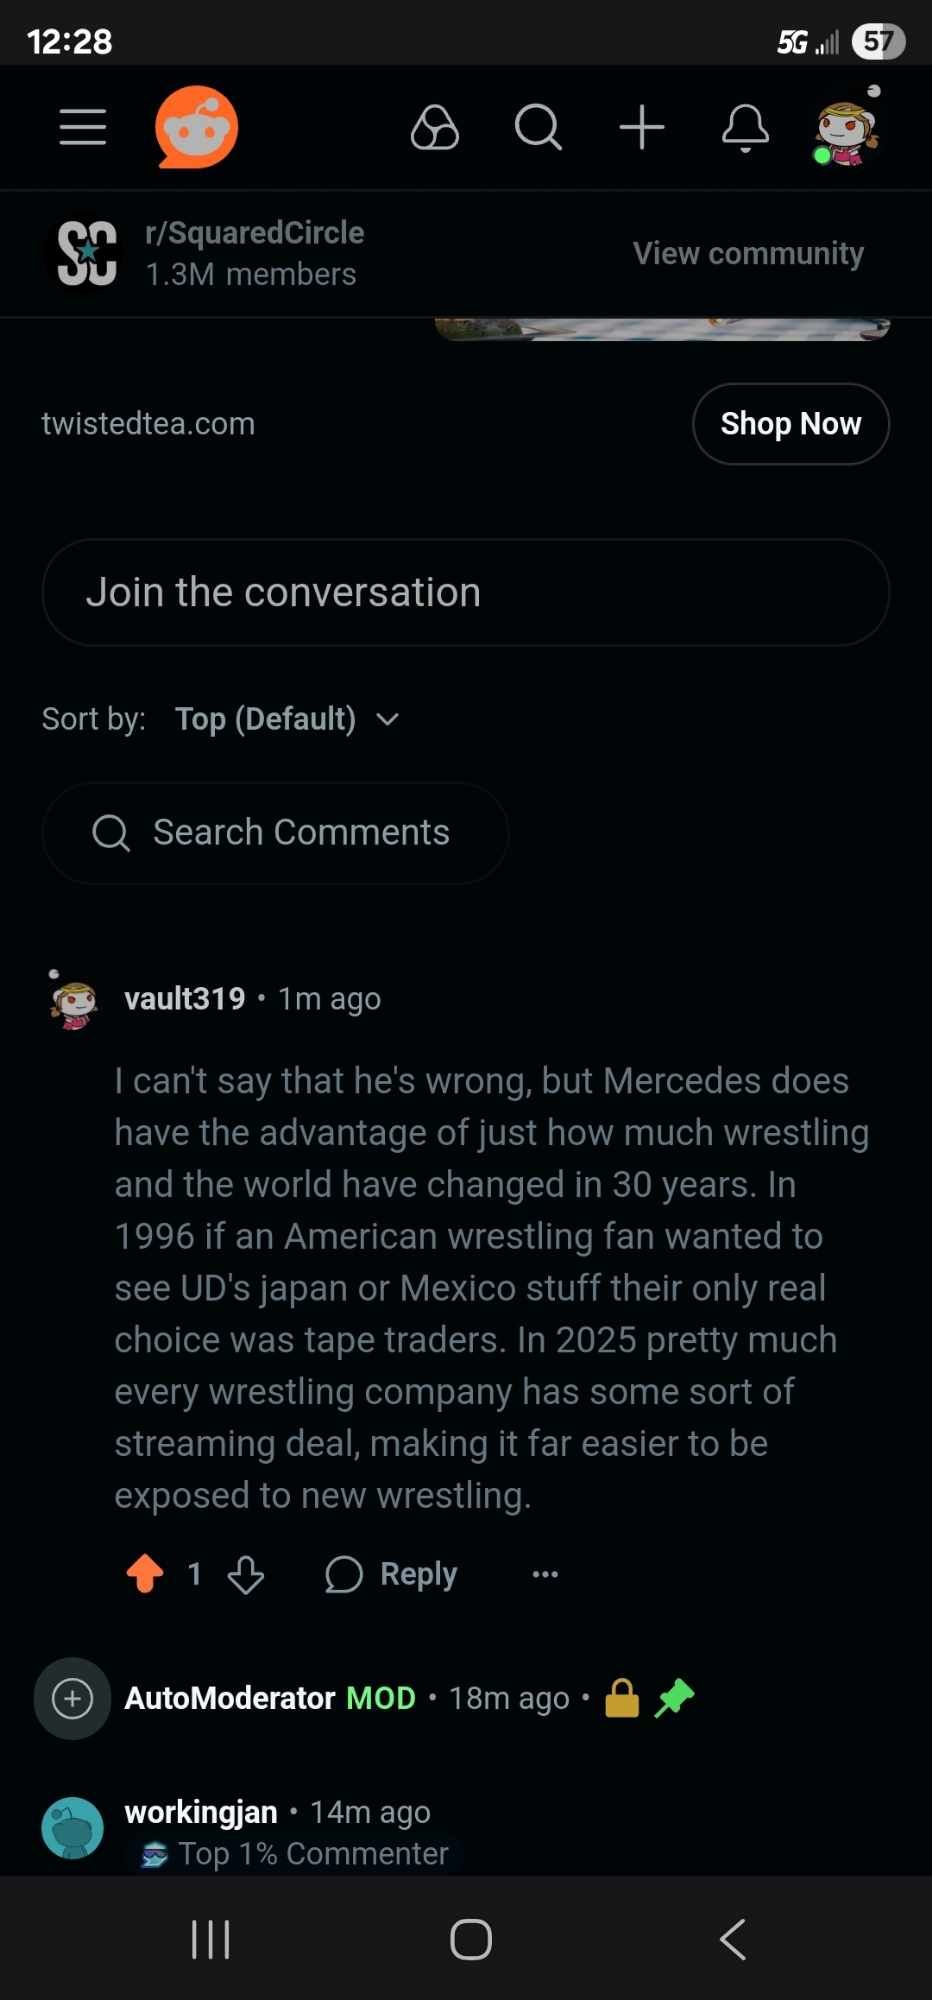Image resolution: width=932 pixels, height=2000 pixels.
Task: Tap Join the conversation box
Action: (x=466, y=592)
